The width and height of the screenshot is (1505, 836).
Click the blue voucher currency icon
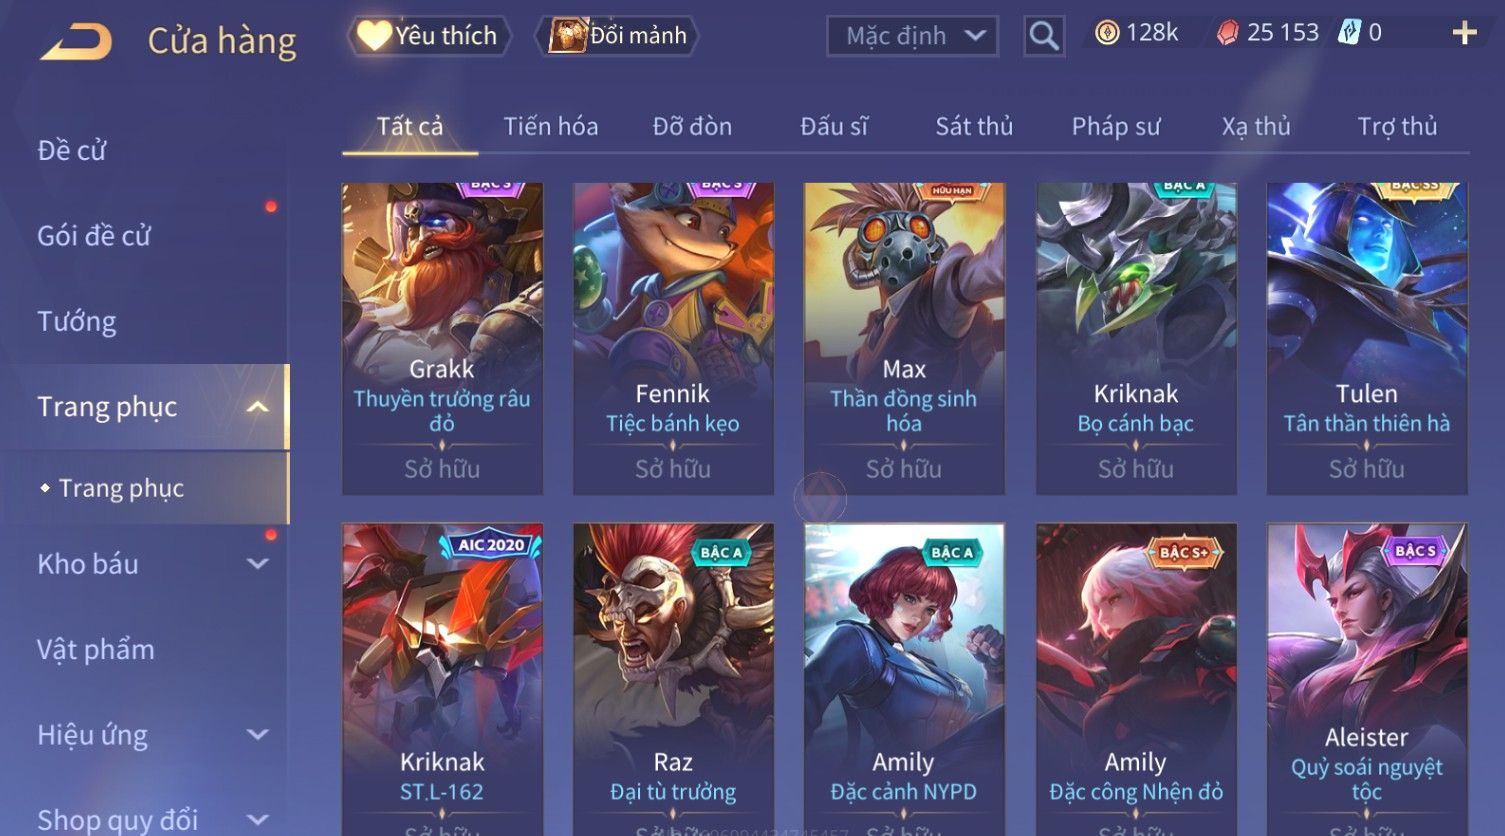tap(1350, 33)
